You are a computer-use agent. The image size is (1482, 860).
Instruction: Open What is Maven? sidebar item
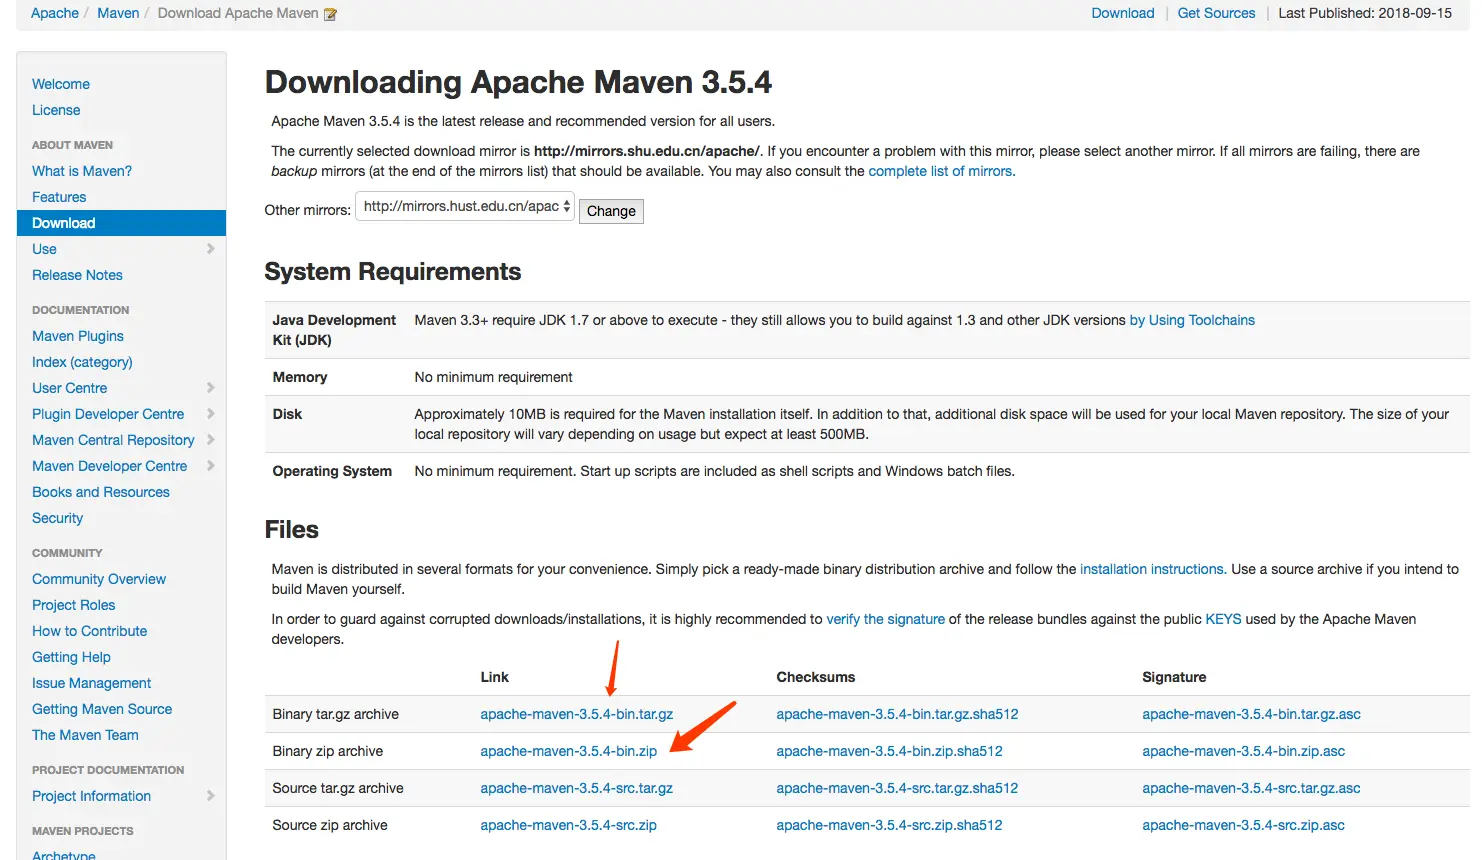[x=82, y=171]
